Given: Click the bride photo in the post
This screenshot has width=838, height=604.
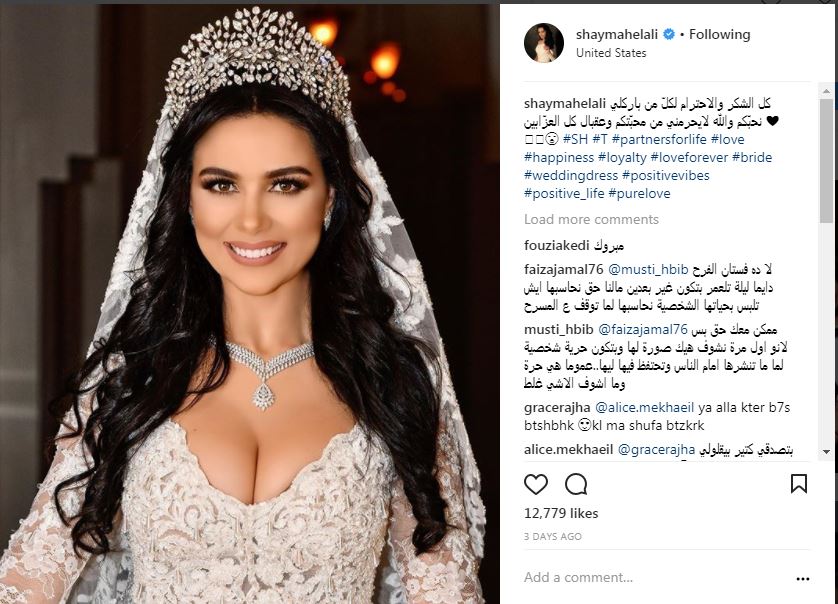Looking at the screenshot, I should click(x=250, y=304).
